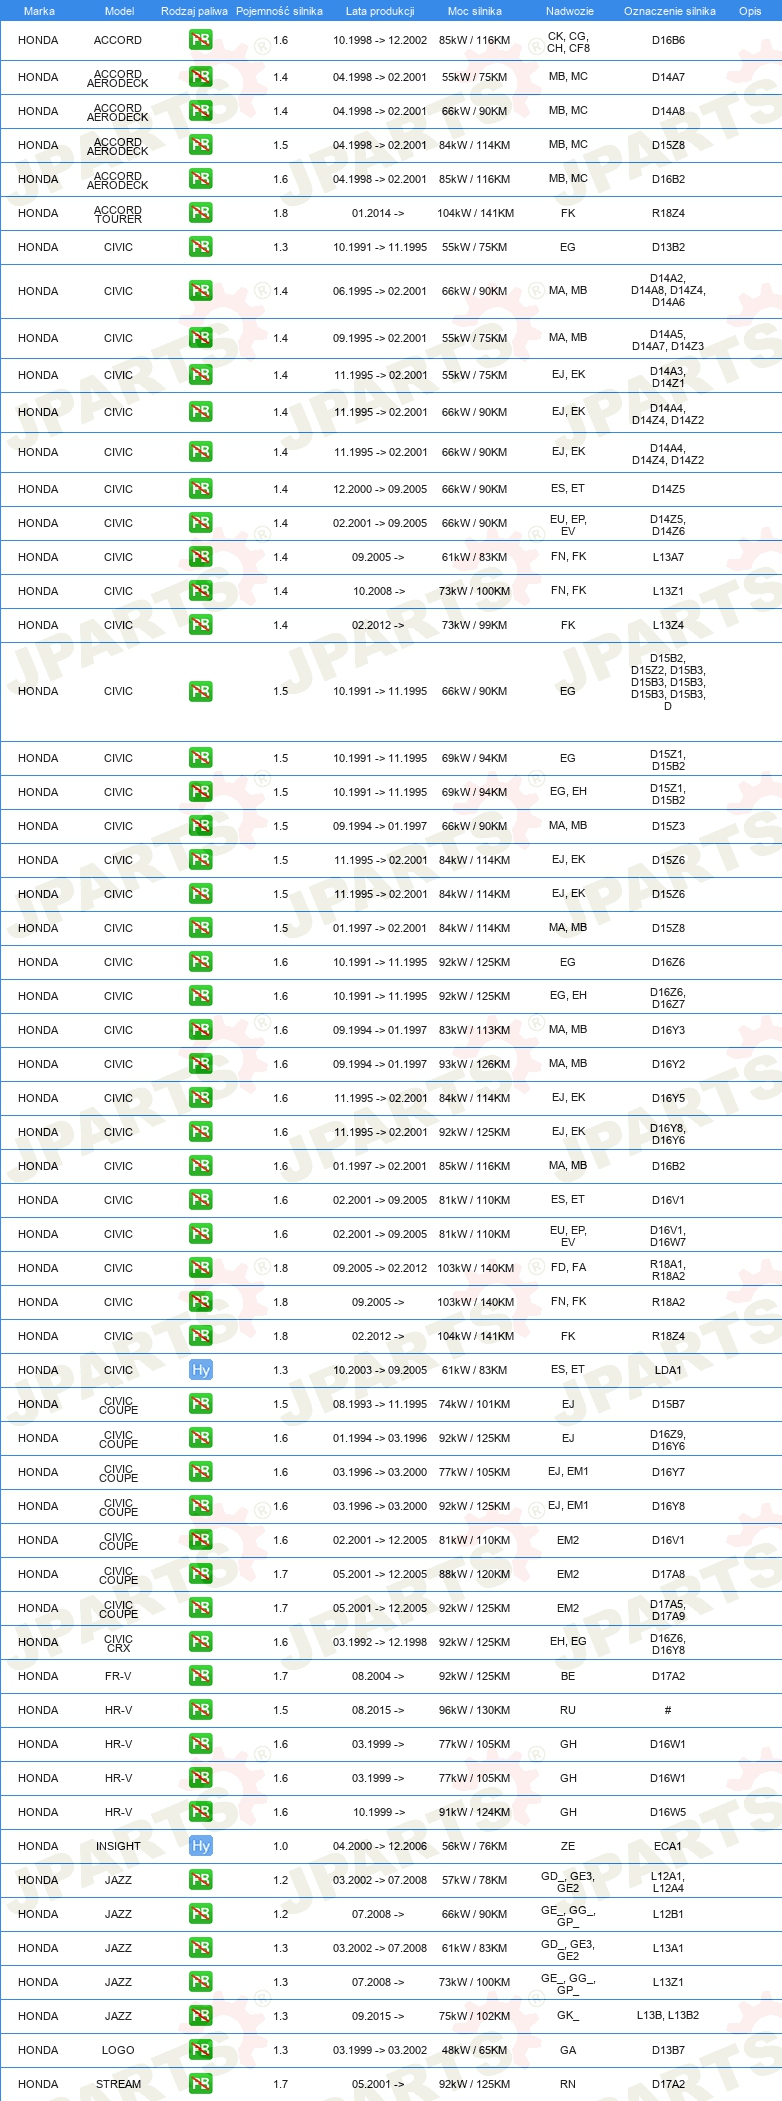Click petrol icon in ACCORD TOURER row
782x2101 pixels.
click(x=201, y=213)
